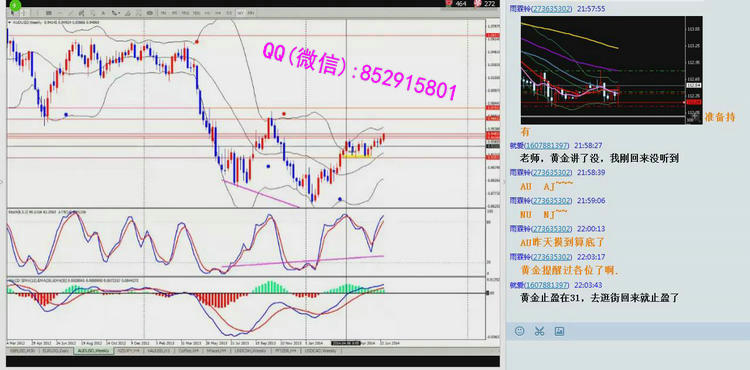750x370 pixels.
Task: Select the text label A tool
Action: [x=103, y=13]
